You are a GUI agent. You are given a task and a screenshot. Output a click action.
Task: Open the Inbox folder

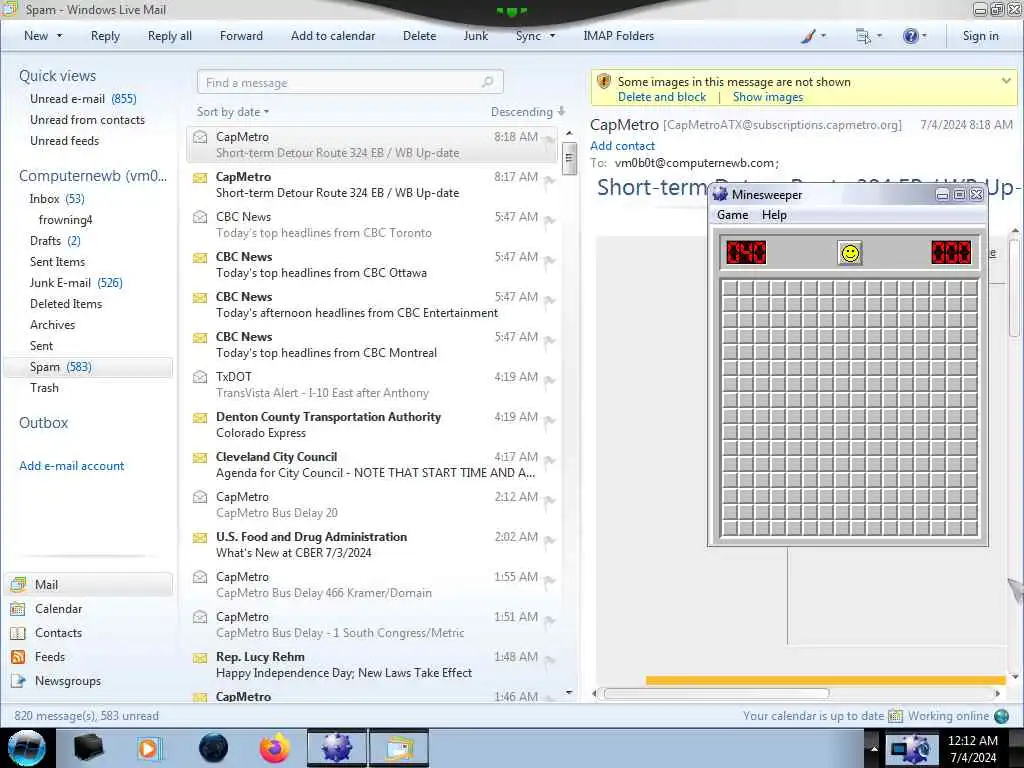tap(57, 199)
